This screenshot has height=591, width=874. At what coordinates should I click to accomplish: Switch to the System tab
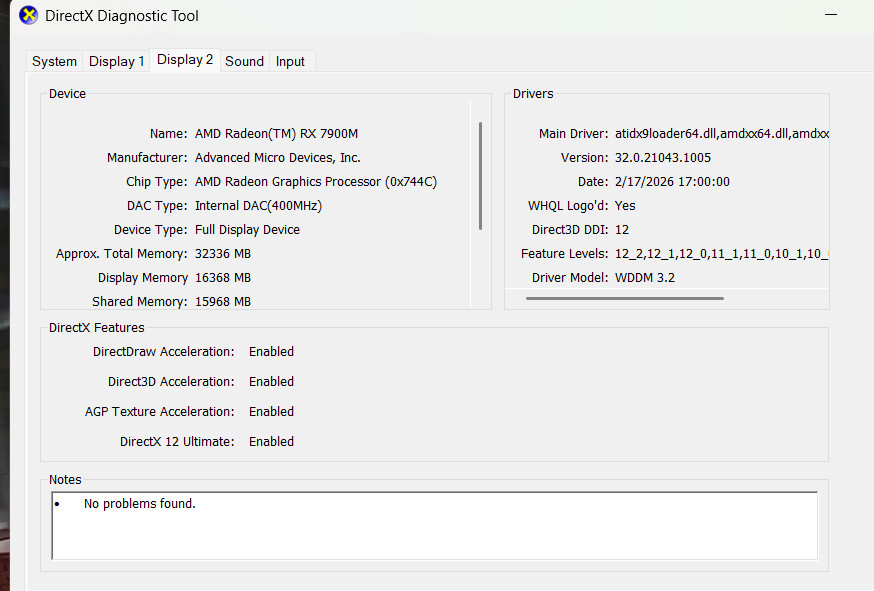(x=54, y=61)
